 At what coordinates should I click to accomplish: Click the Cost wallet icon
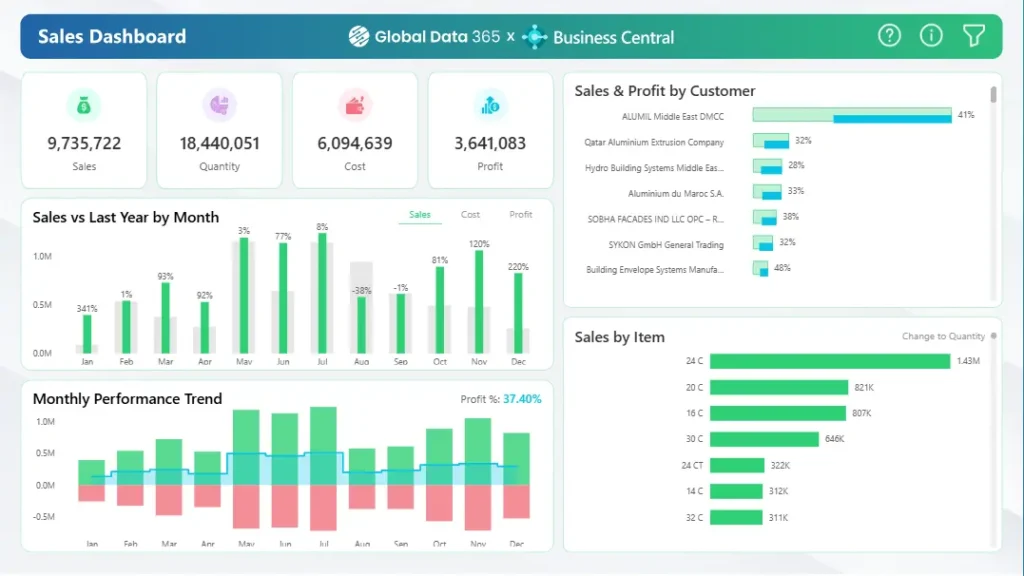point(355,105)
